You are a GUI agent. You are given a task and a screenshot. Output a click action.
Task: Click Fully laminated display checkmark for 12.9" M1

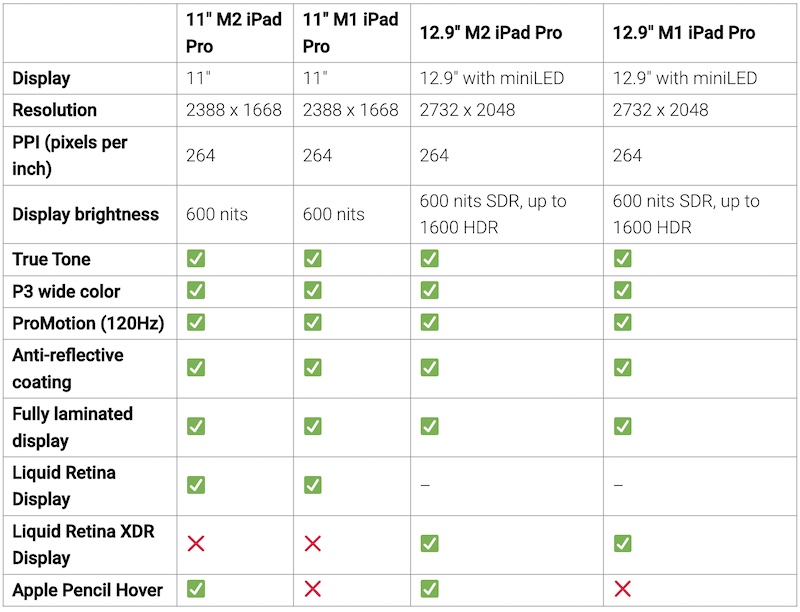click(x=622, y=426)
